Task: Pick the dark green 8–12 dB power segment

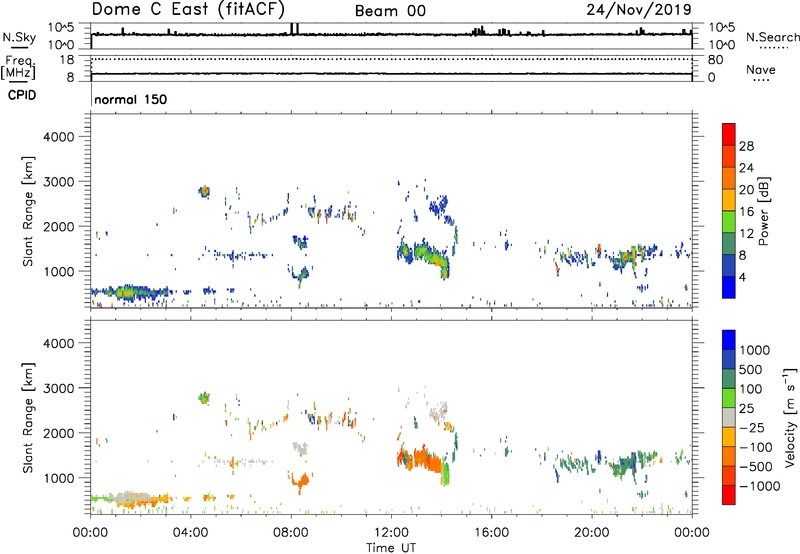Action: click(x=729, y=244)
